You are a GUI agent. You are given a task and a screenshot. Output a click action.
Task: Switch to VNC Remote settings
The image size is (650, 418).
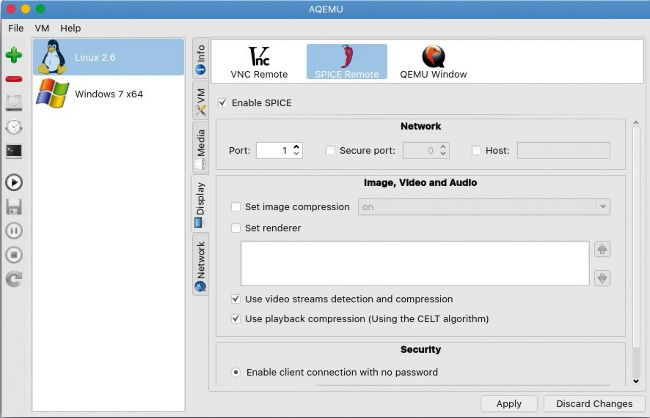click(x=259, y=62)
